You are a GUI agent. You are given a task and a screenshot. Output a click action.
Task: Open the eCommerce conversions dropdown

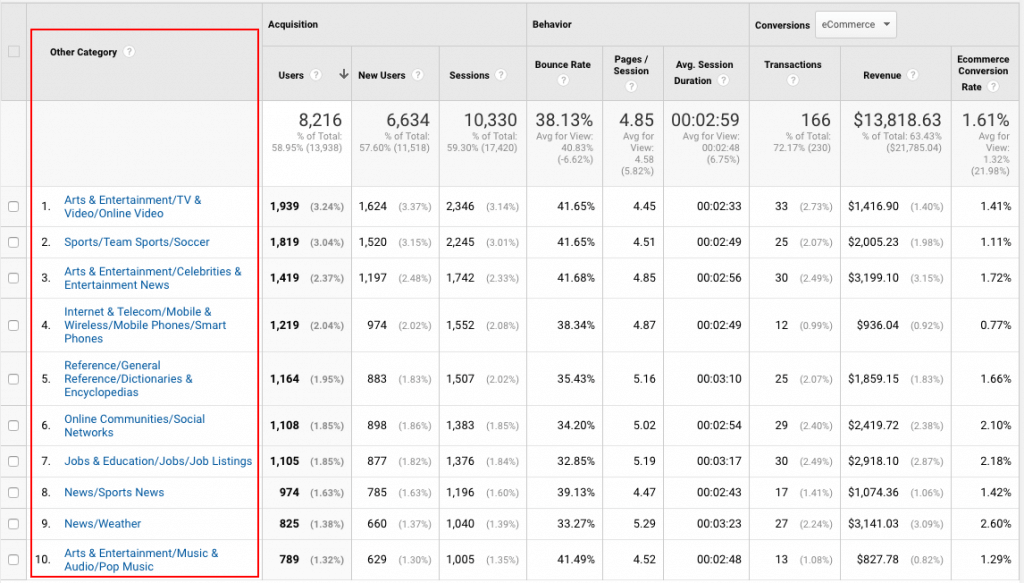pyautogui.click(x=855, y=24)
